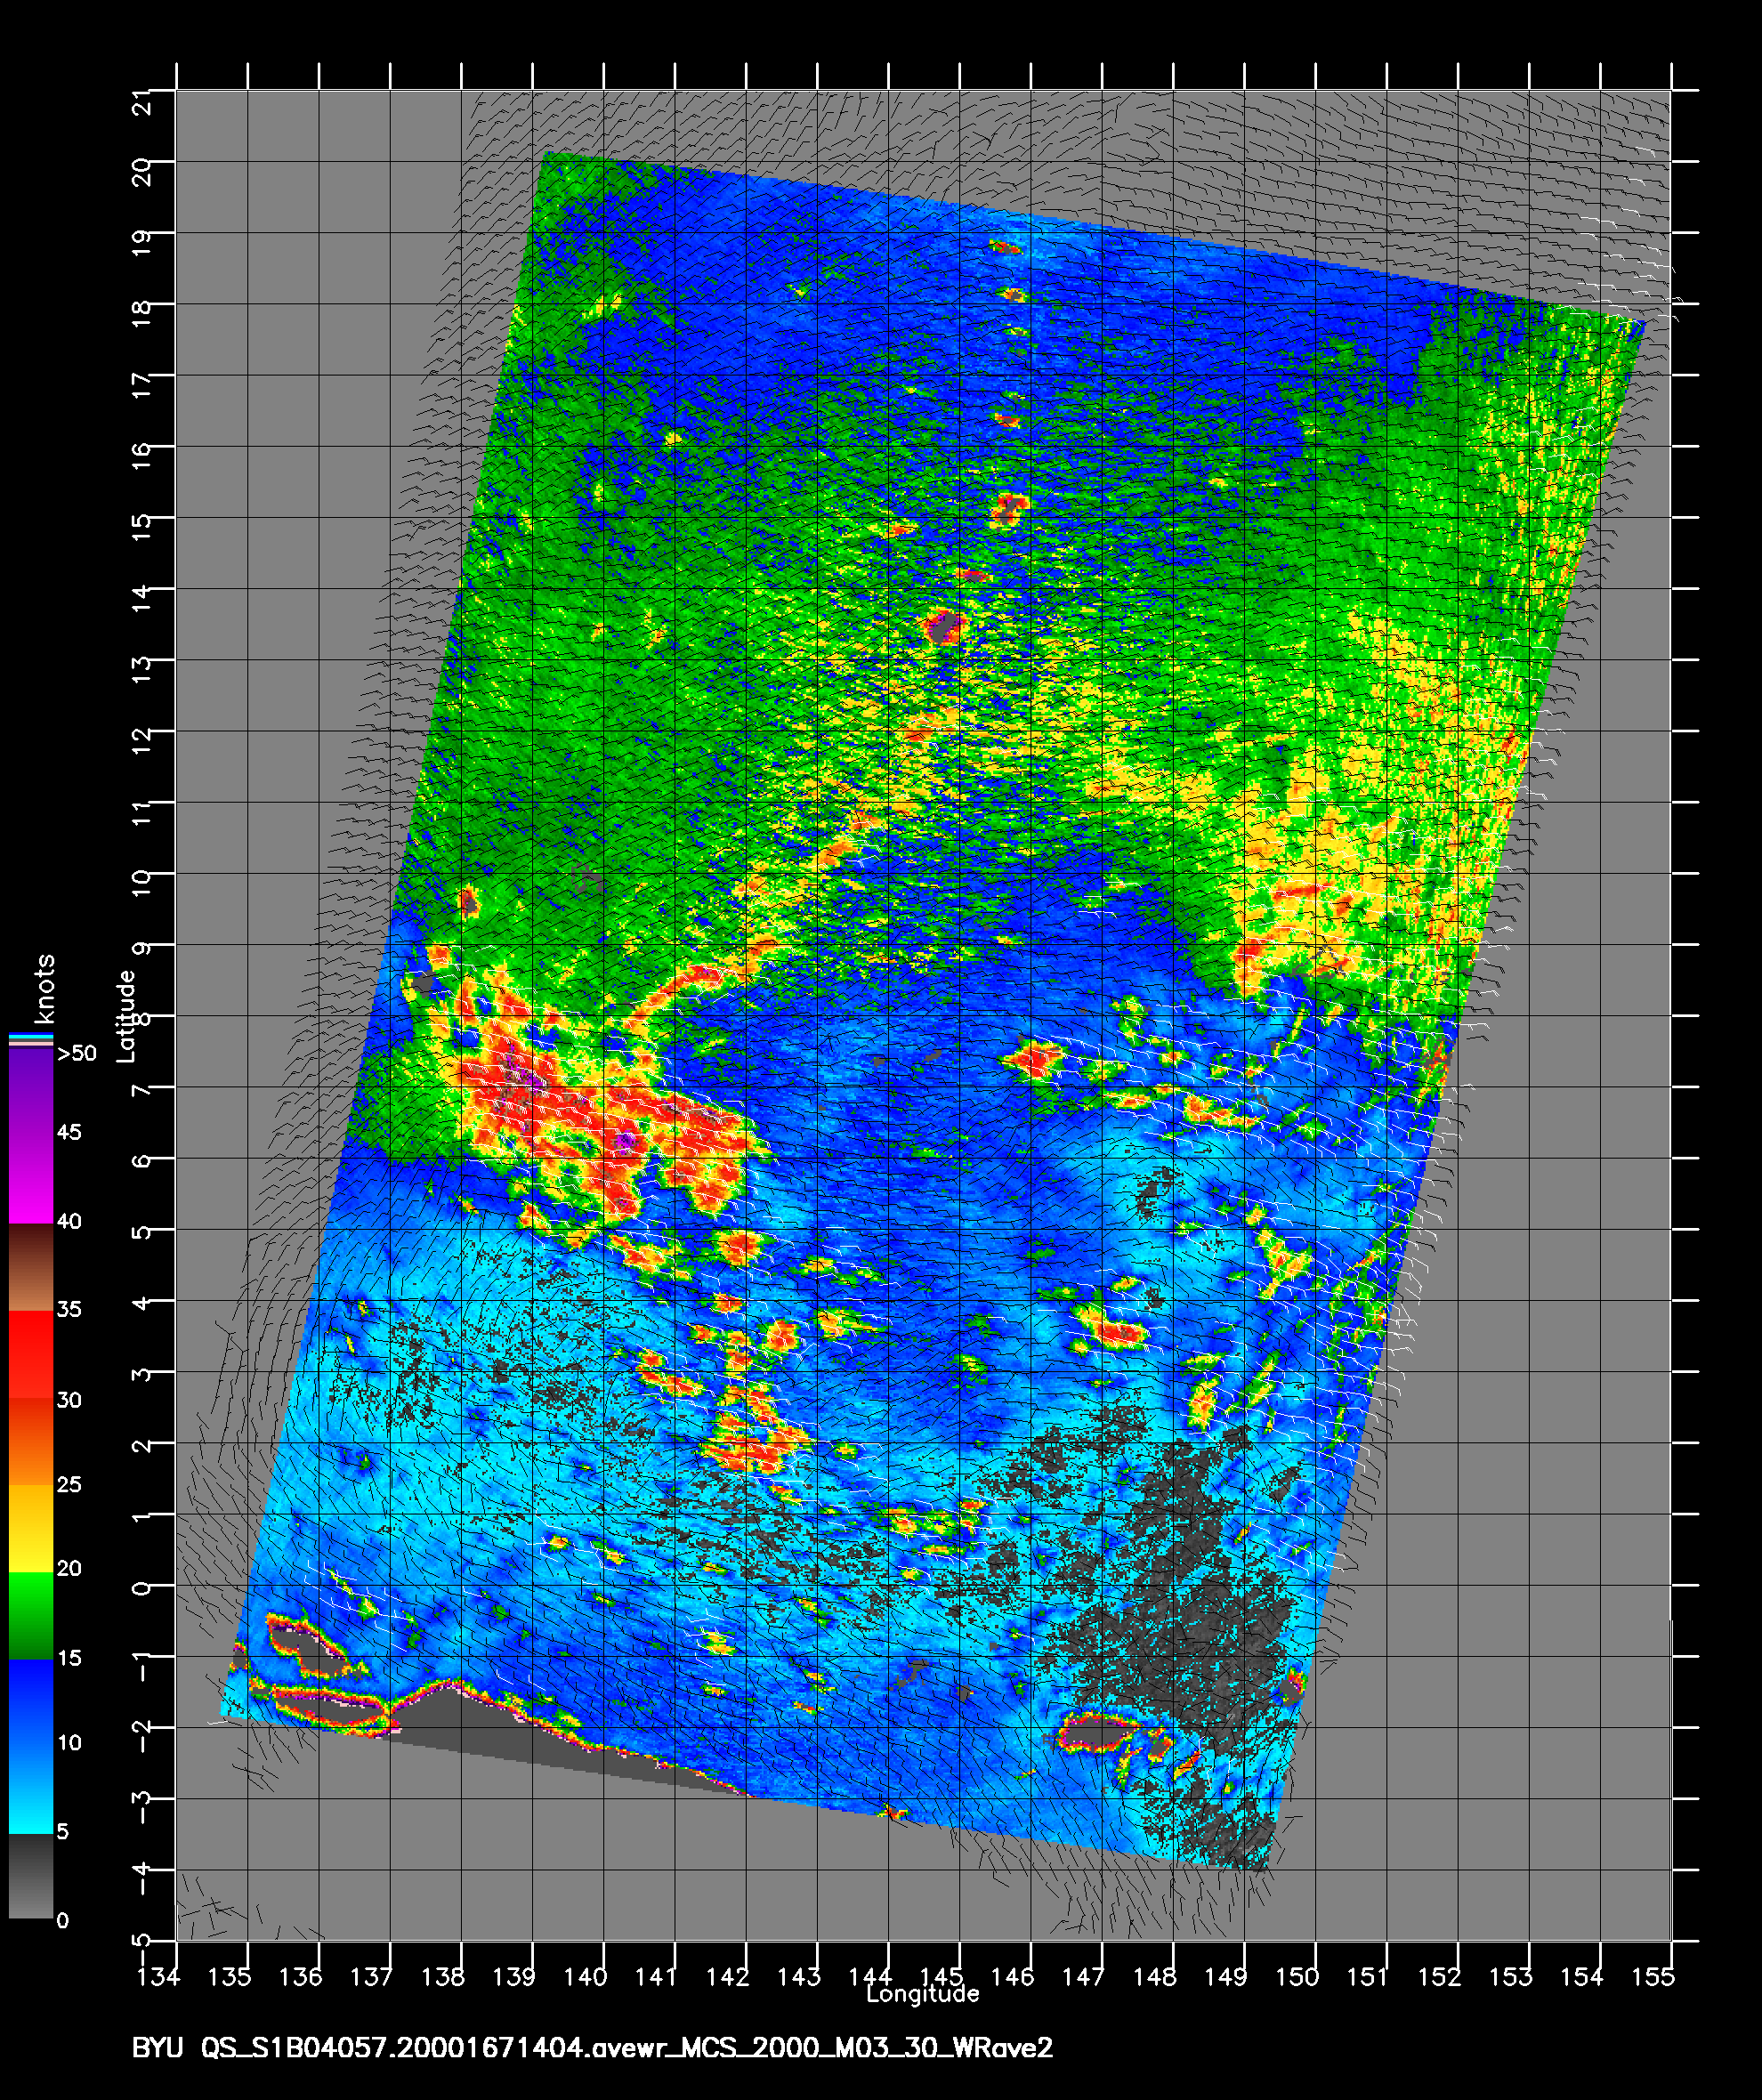Click the knots unit label
This screenshot has width=1762, height=2100.
tap(44, 989)
